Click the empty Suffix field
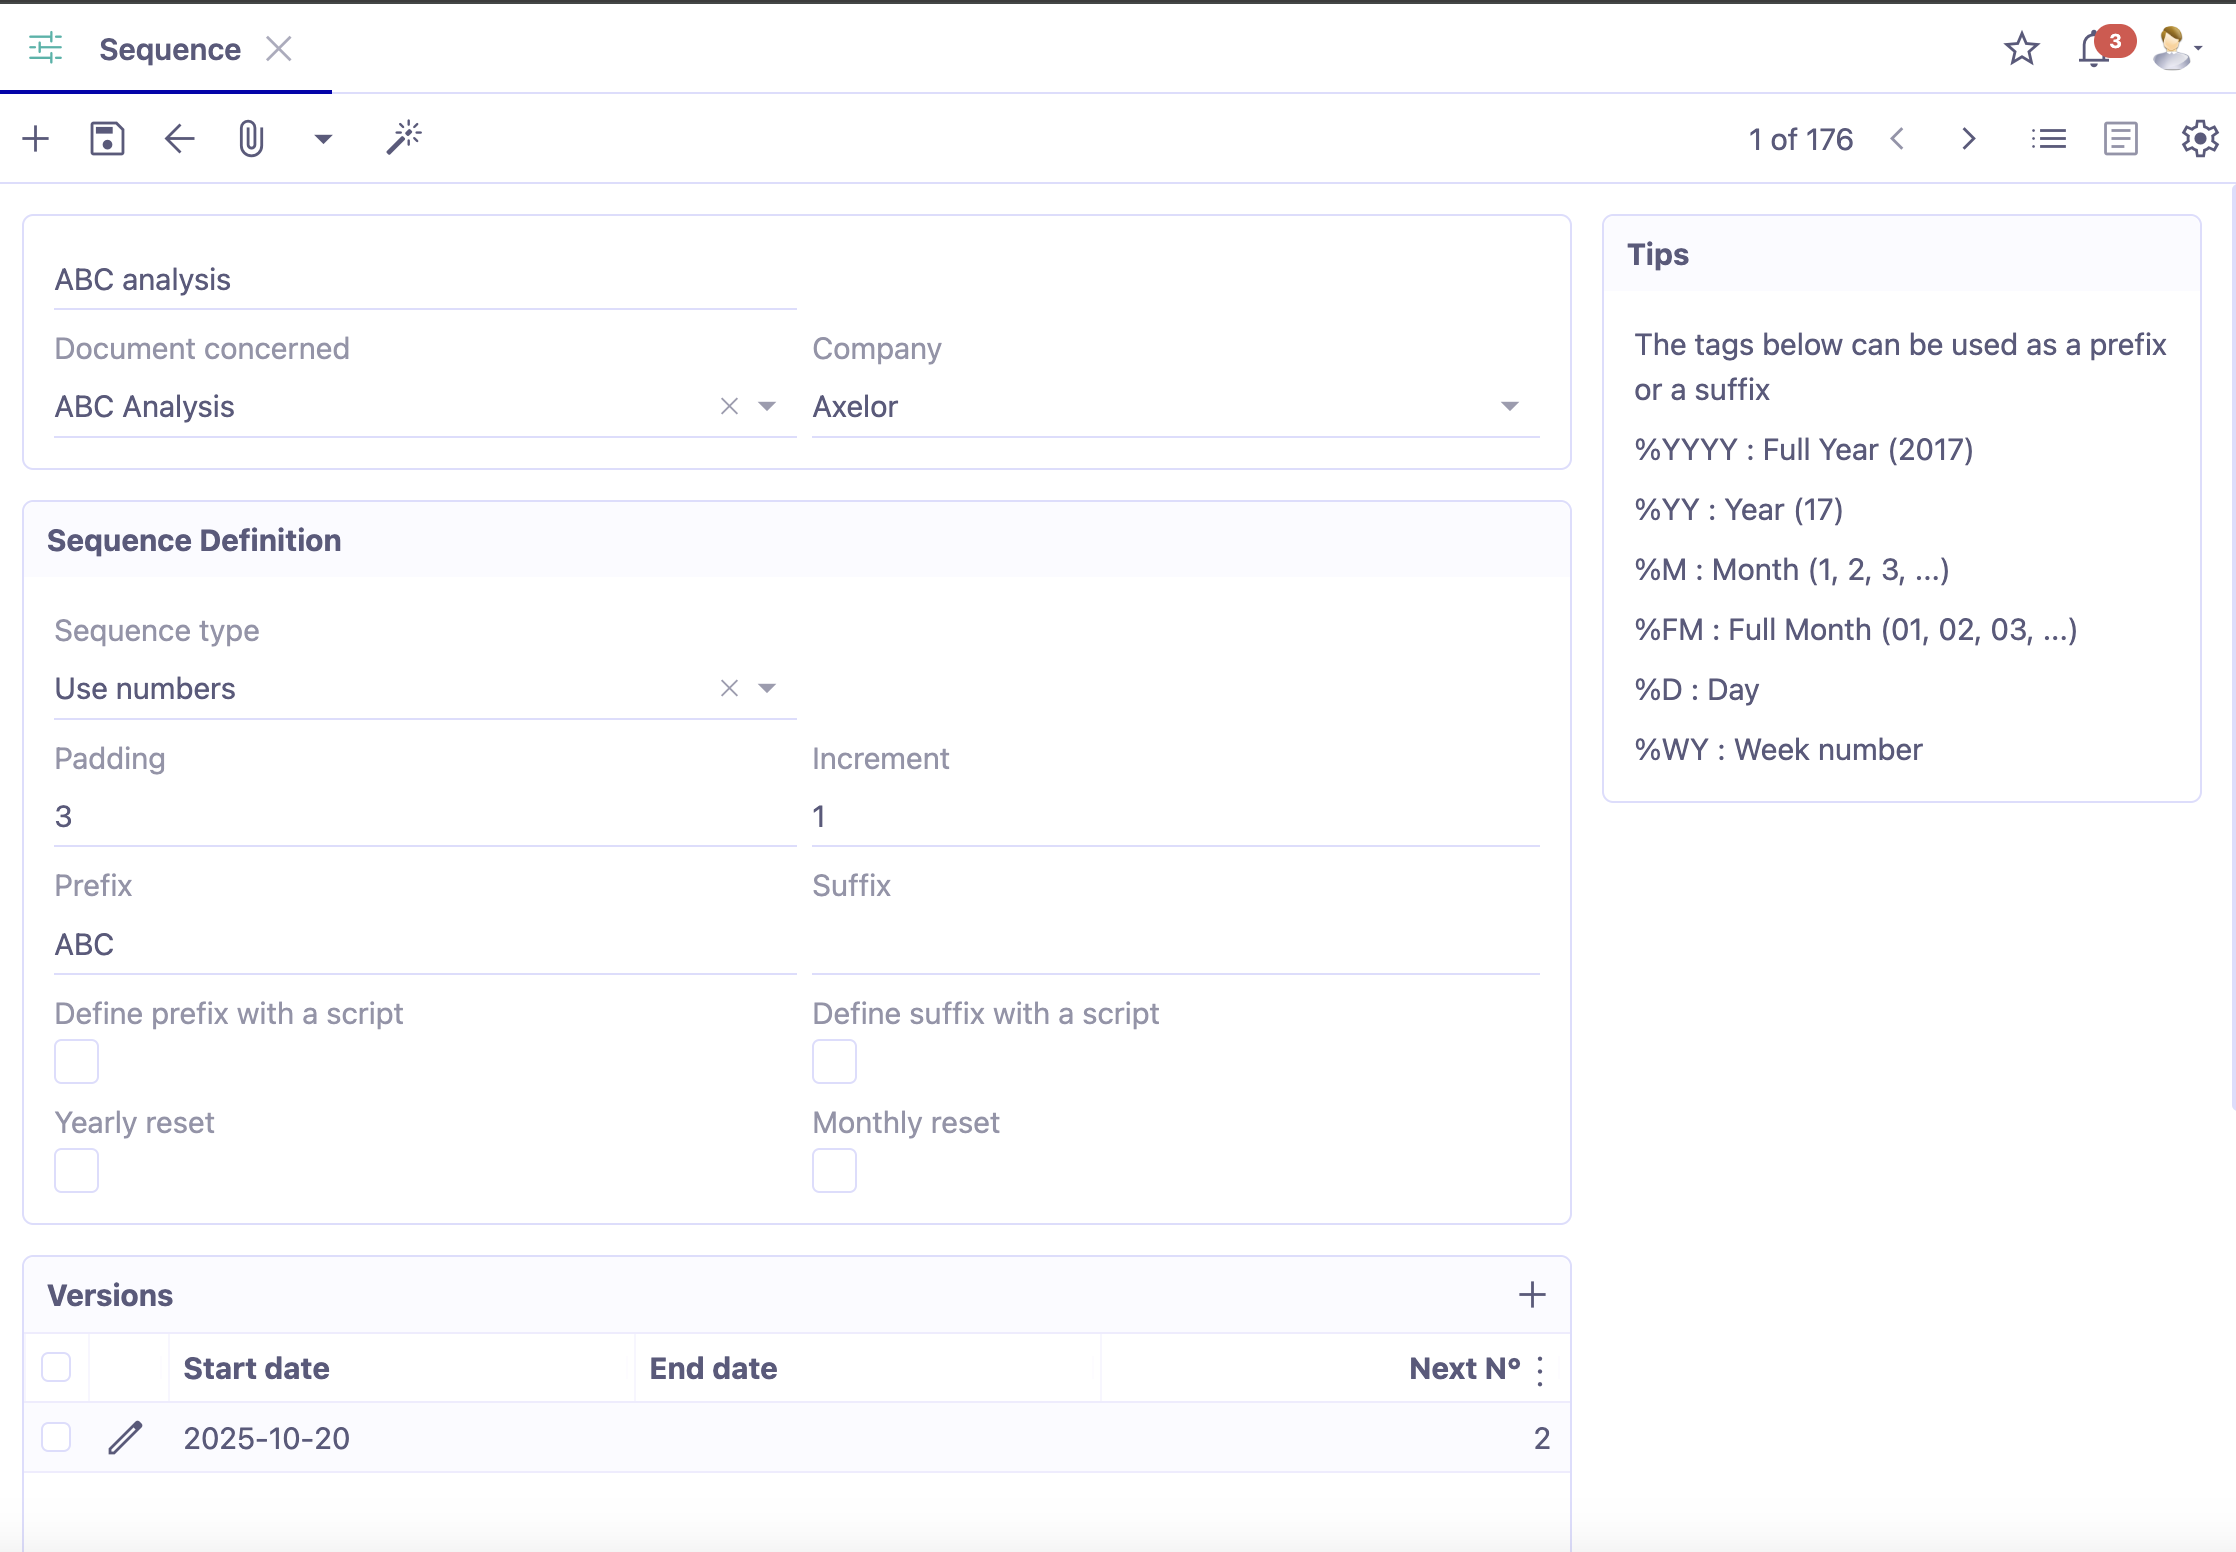 (x=1175, y=945)
